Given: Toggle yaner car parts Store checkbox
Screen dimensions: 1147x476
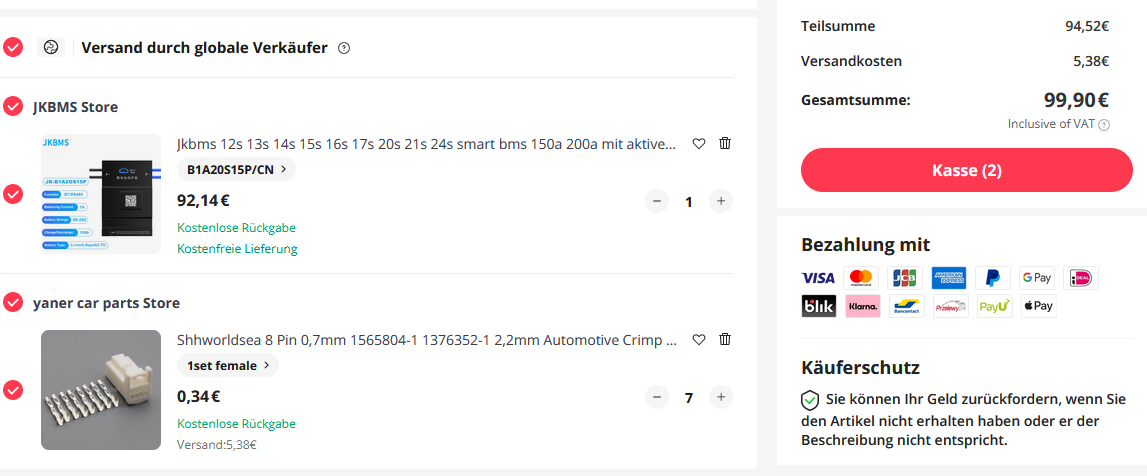Looking at the screenshot, I should [13, 302].
